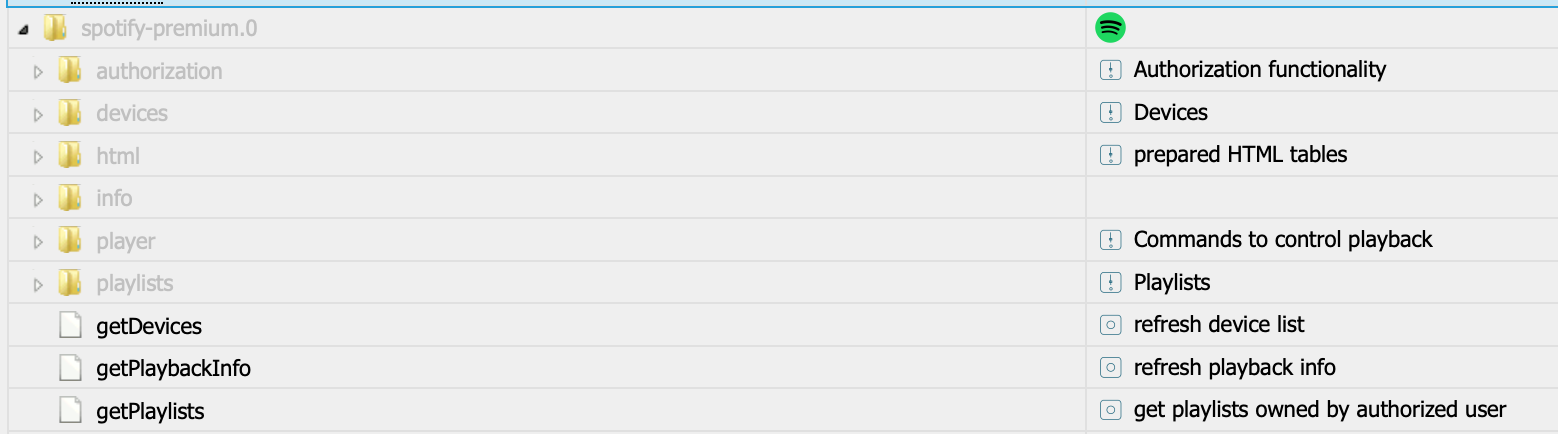Click the prepared HTML tables description
1558x434 pixels.
(x=1240, y=155)
